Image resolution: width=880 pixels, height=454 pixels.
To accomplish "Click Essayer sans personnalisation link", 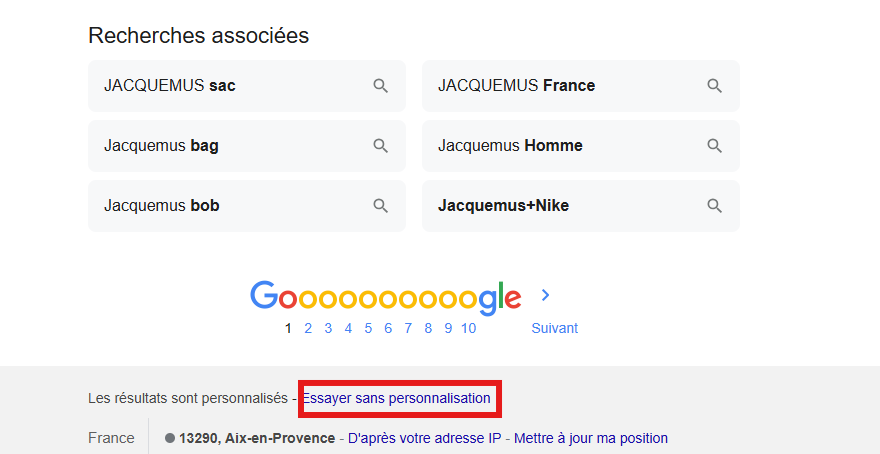I will click(396, 398).
